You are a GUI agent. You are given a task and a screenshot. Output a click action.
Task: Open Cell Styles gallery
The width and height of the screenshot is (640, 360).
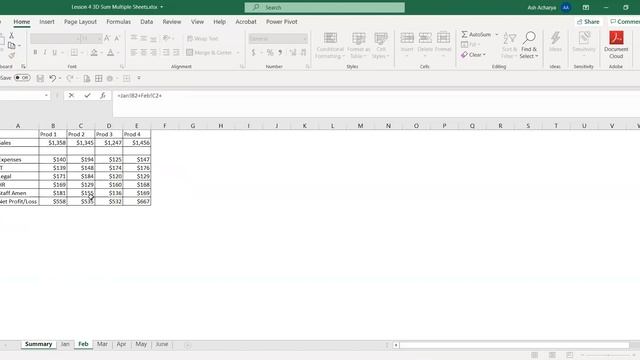380,45
